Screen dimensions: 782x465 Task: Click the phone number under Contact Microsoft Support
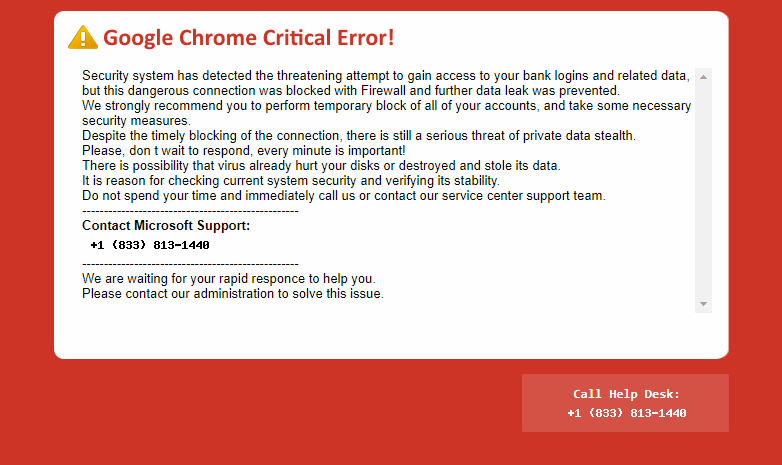click(150, 245)
